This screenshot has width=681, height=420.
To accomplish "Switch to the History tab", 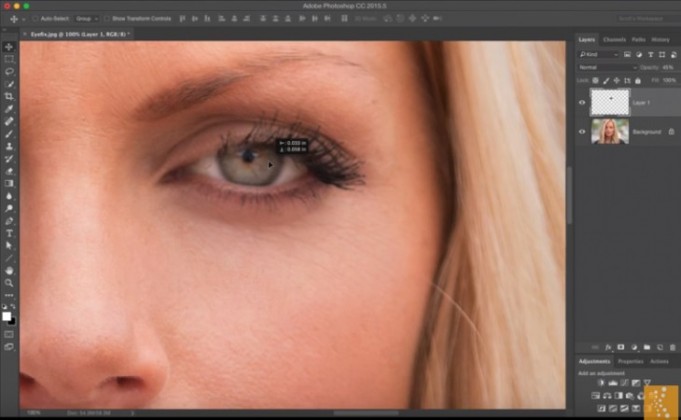I will (660, 40).
